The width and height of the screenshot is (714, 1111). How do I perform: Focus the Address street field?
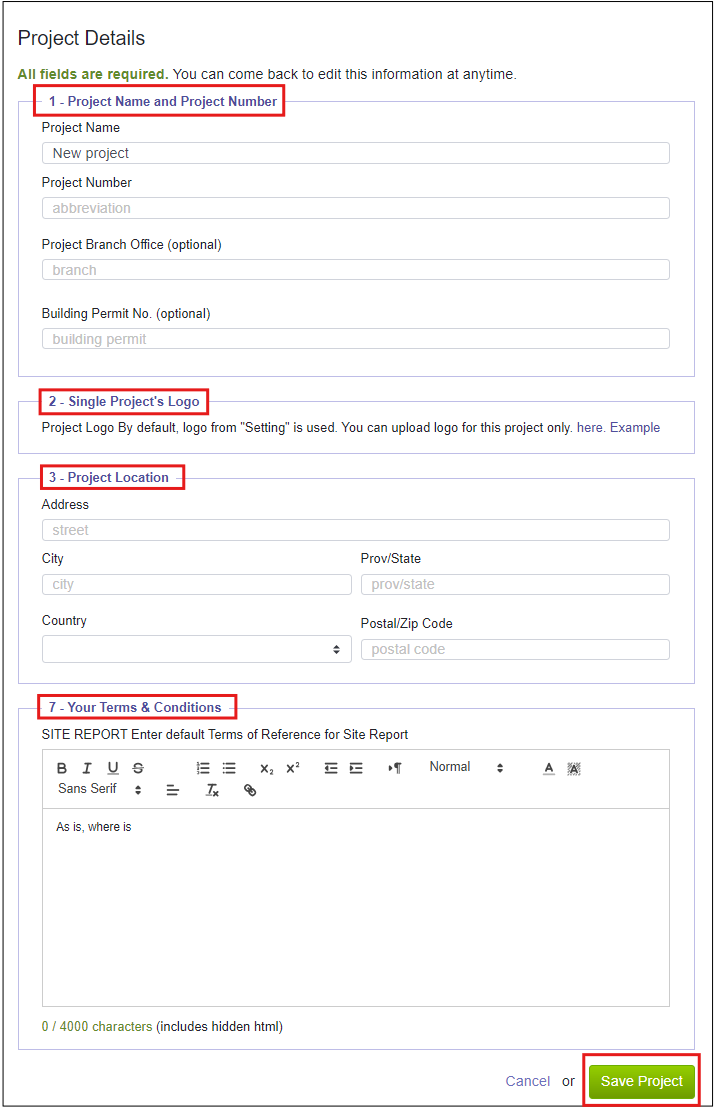pos(356,530)
